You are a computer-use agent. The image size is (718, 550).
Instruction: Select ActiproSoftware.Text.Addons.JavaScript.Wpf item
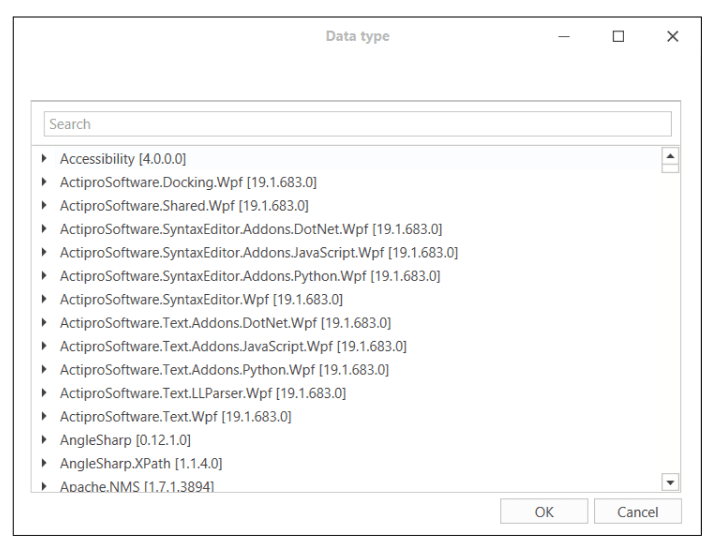(233, 346)
